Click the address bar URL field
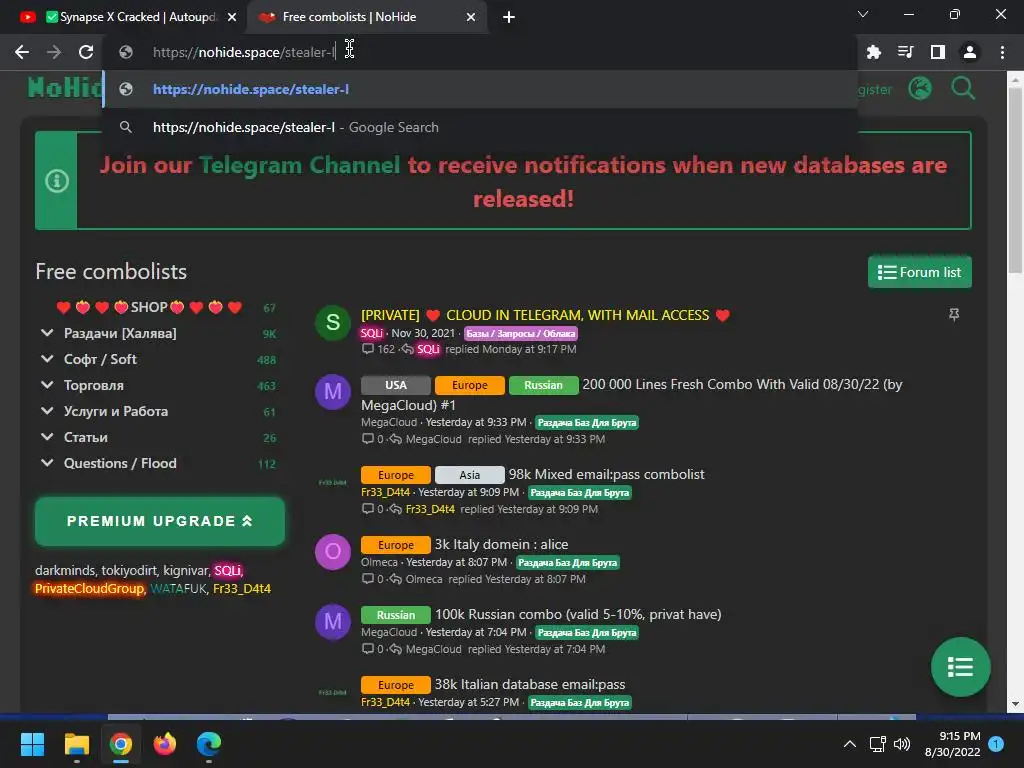This screenshot has width=1024, height=768. 480,52
